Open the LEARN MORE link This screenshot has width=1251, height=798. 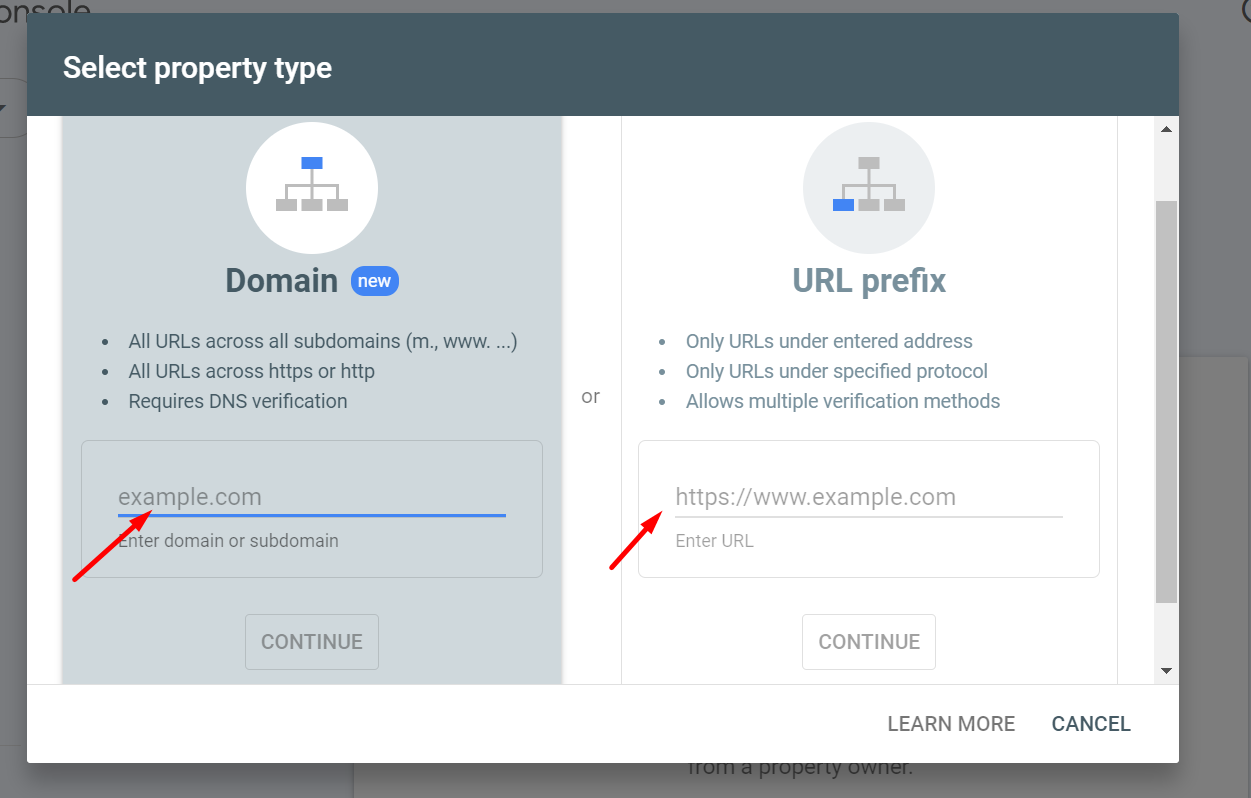[951, 724]
